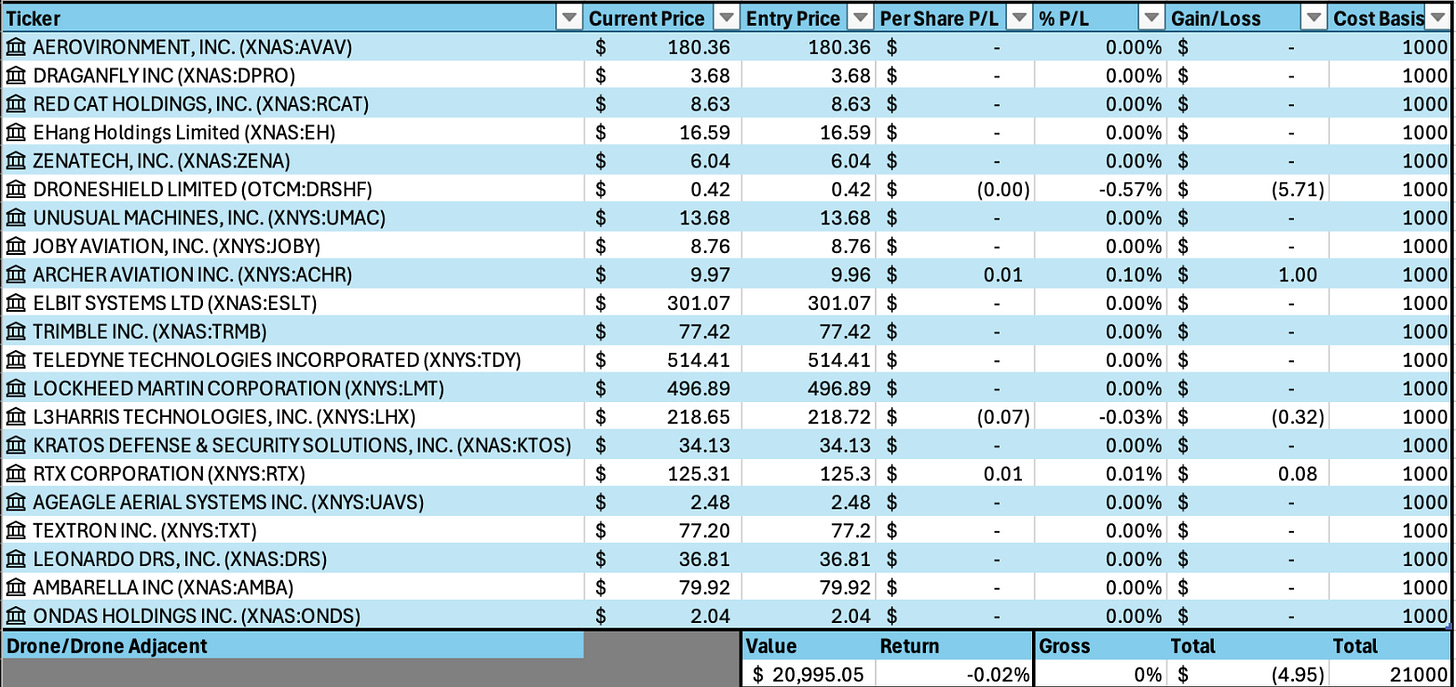Screen dimensions: 1456x687
Task: Click the stock icon beside ARCHER AVIATION
Action: click(x=15, y=274)
